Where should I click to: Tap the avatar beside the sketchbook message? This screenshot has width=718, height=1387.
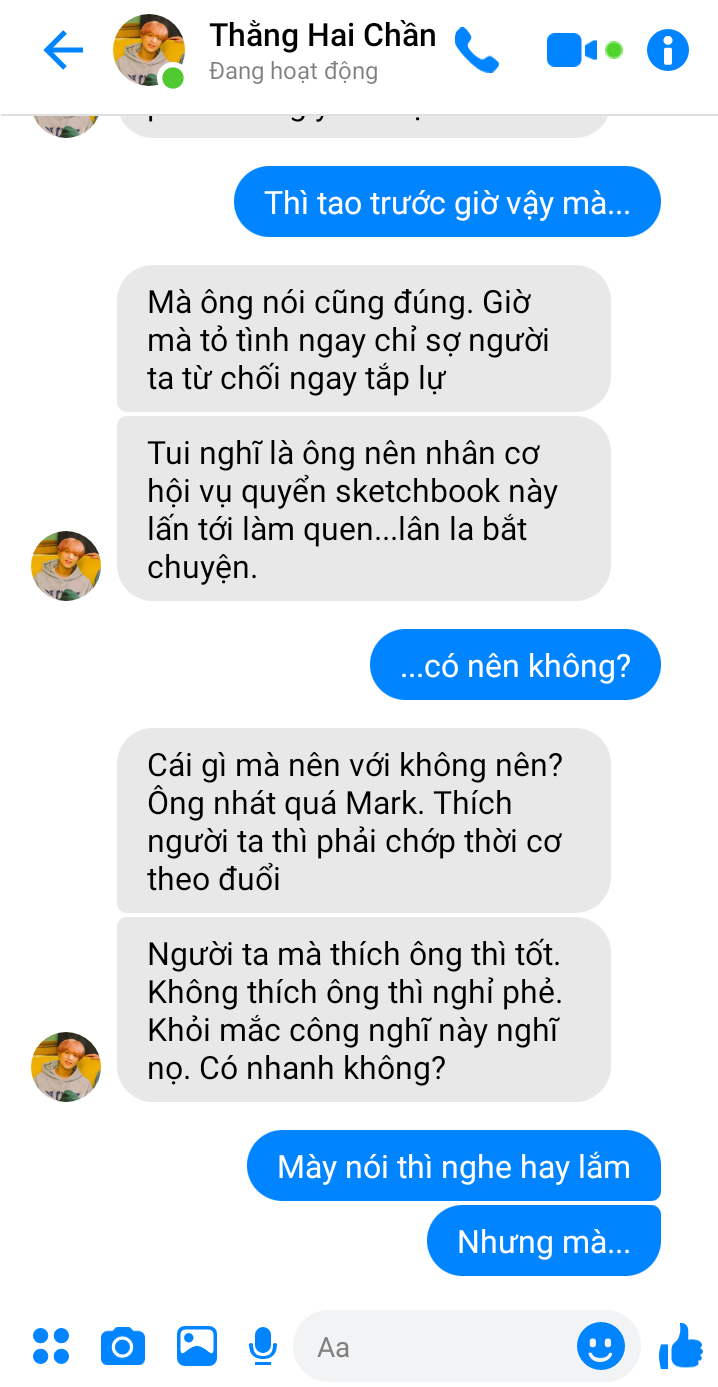coord(66,566)
